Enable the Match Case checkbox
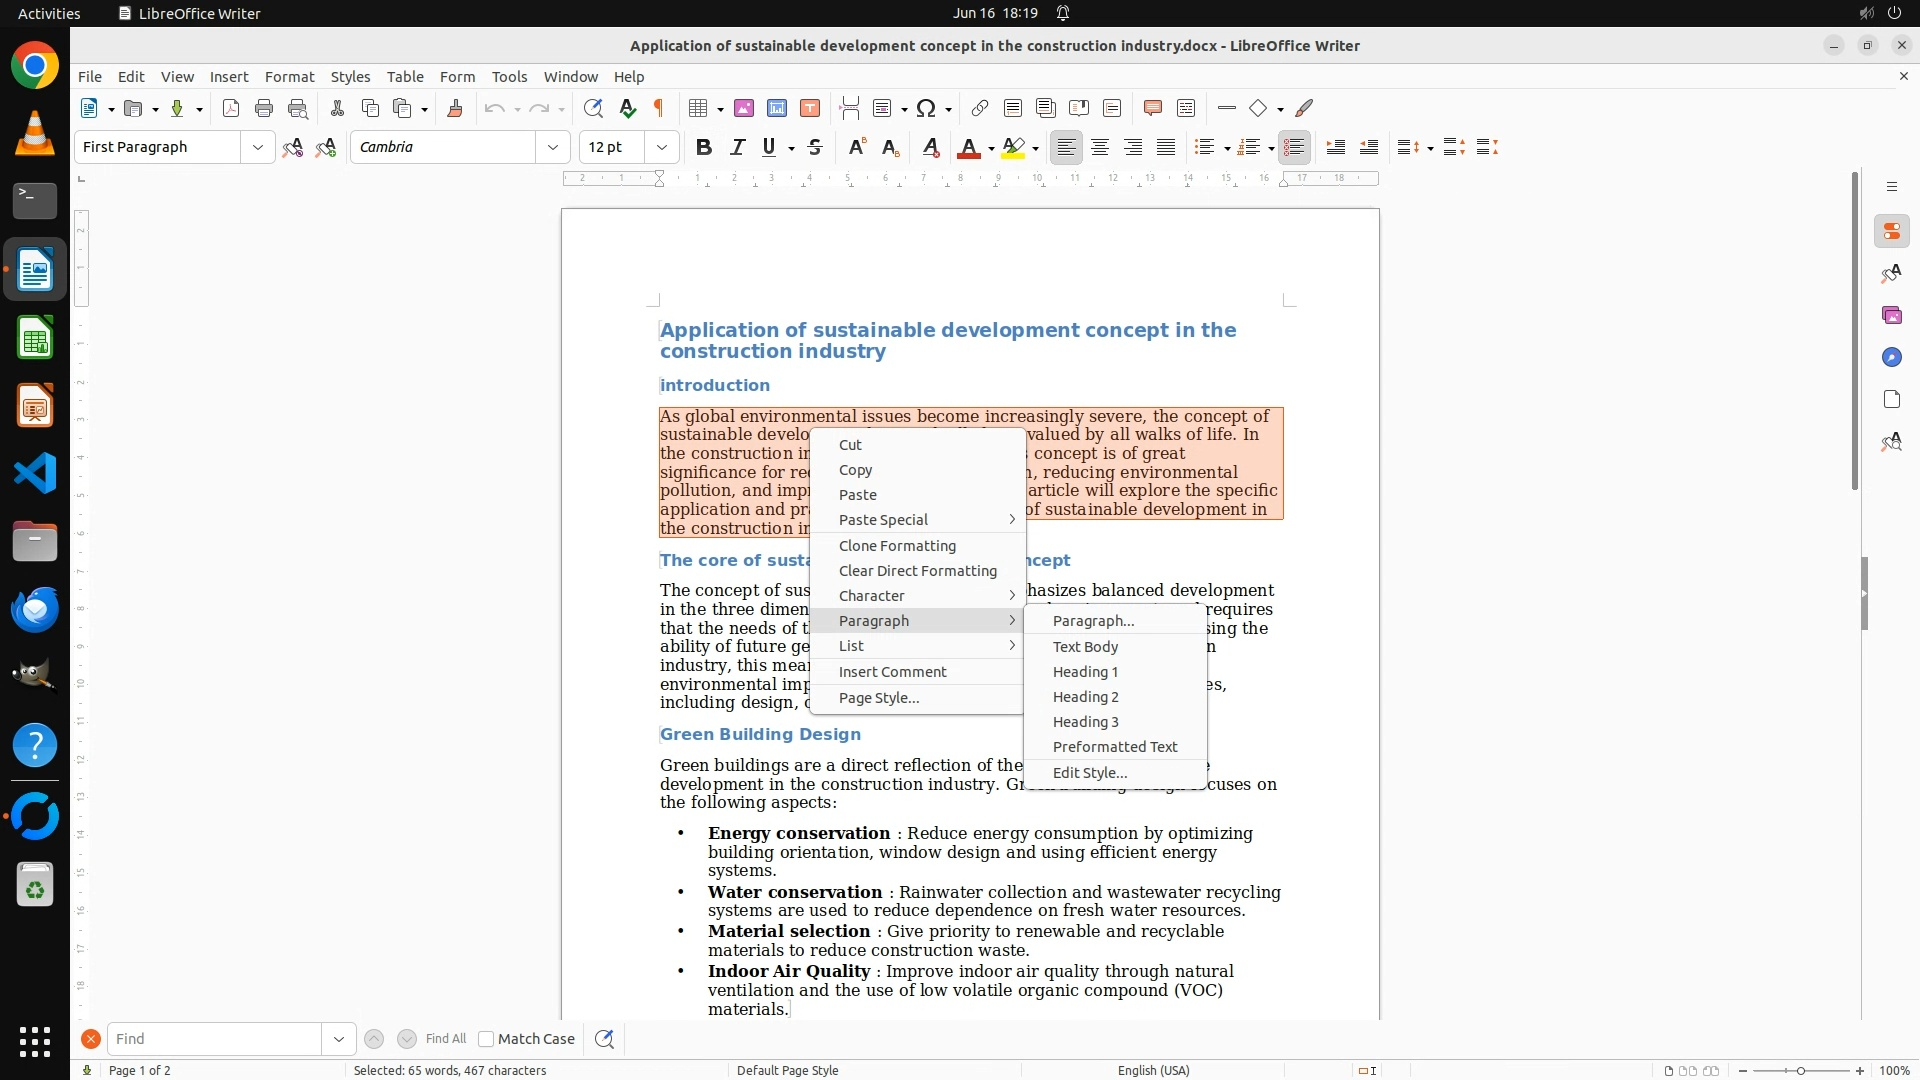This screenshot has height=1080, width=1920. point(486,1039)
